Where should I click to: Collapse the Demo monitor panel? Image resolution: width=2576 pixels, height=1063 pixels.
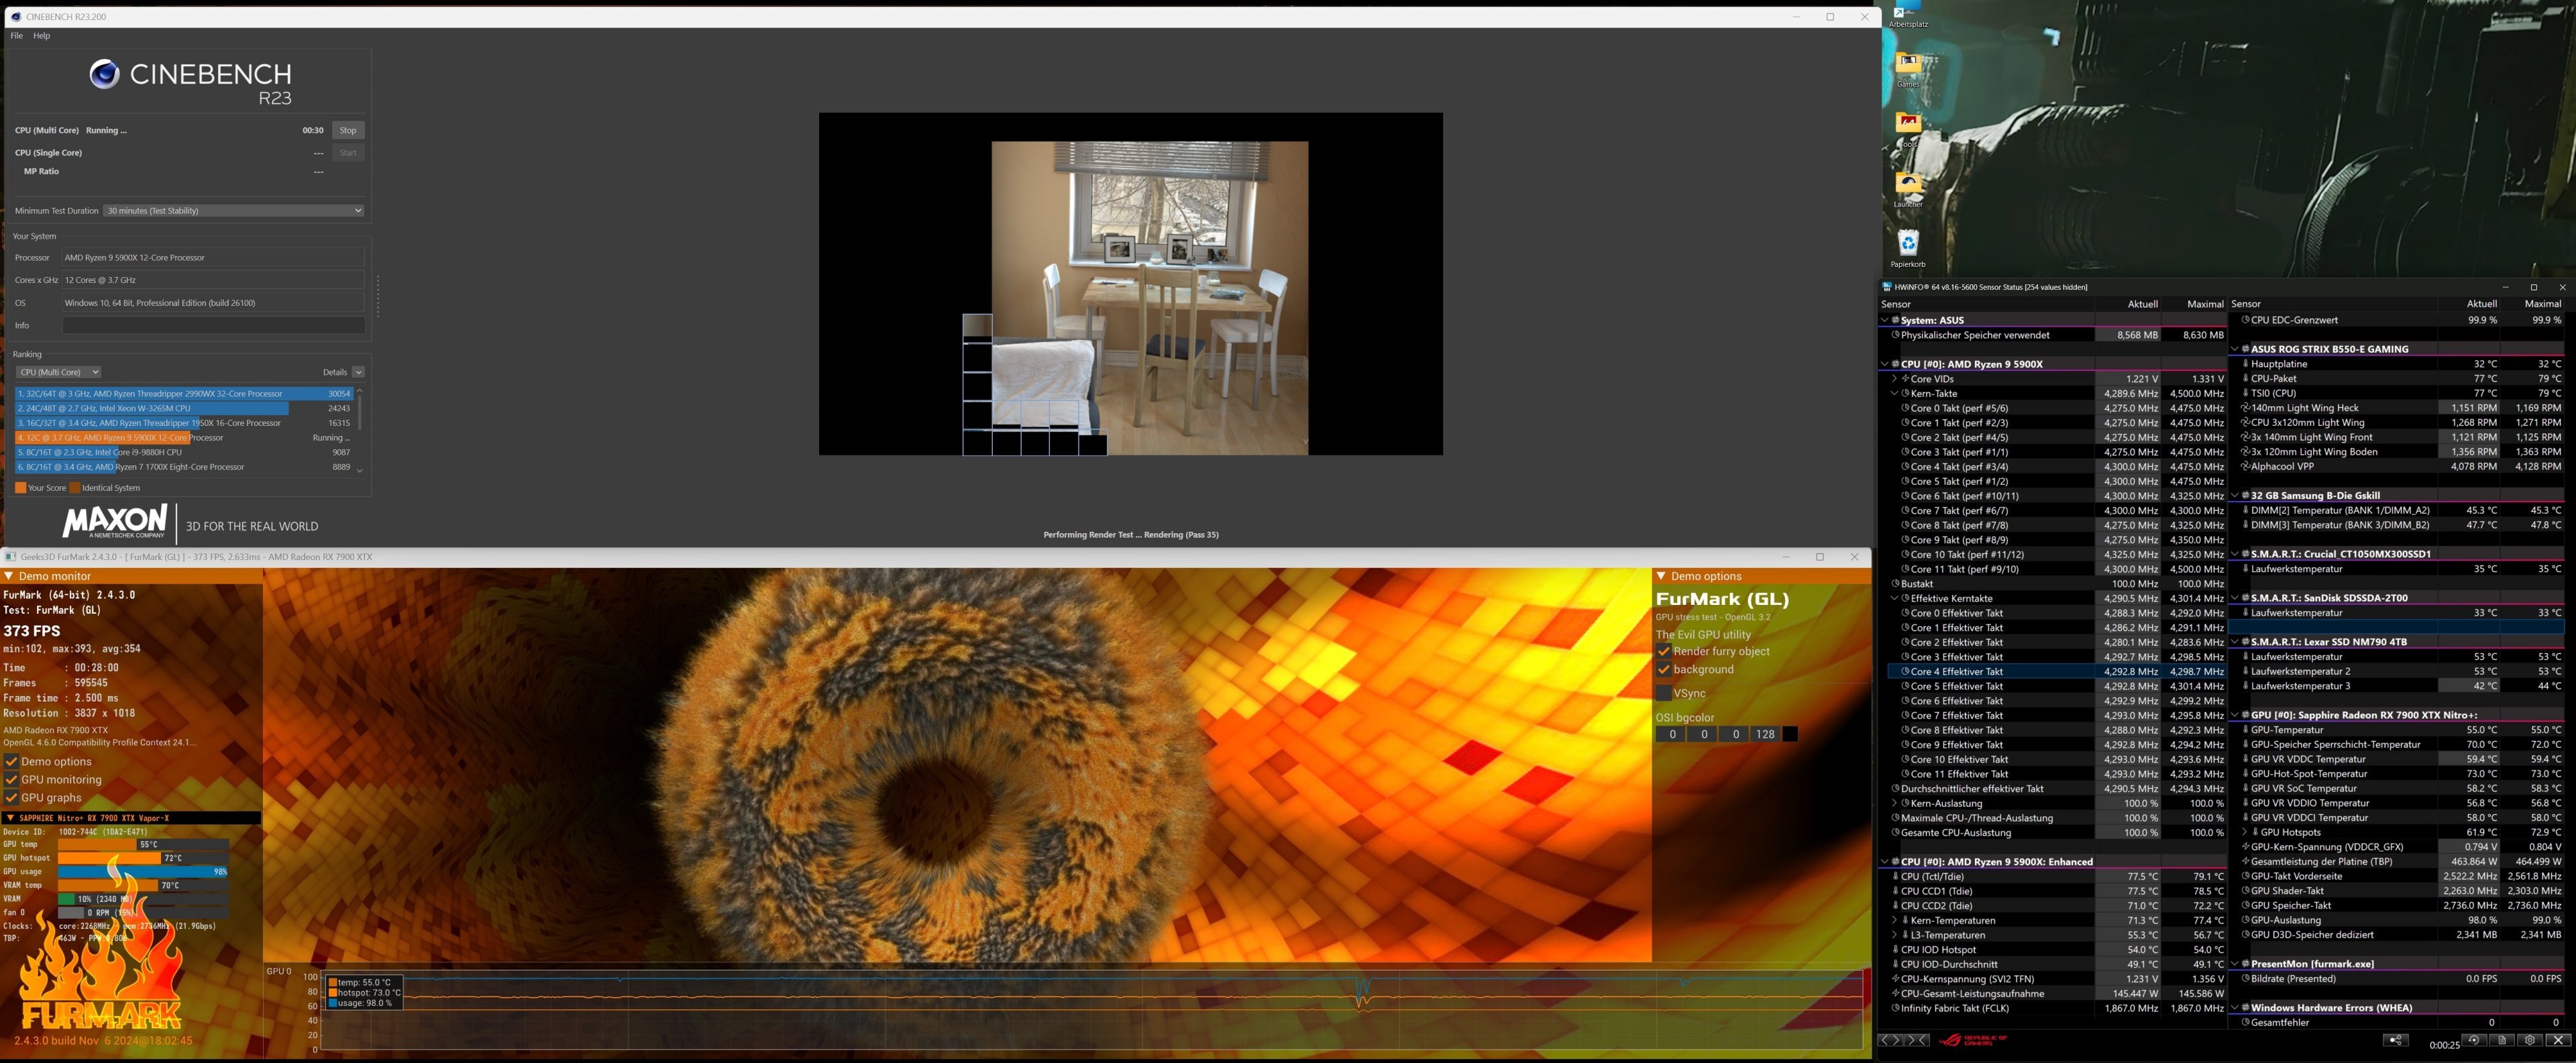9,576
